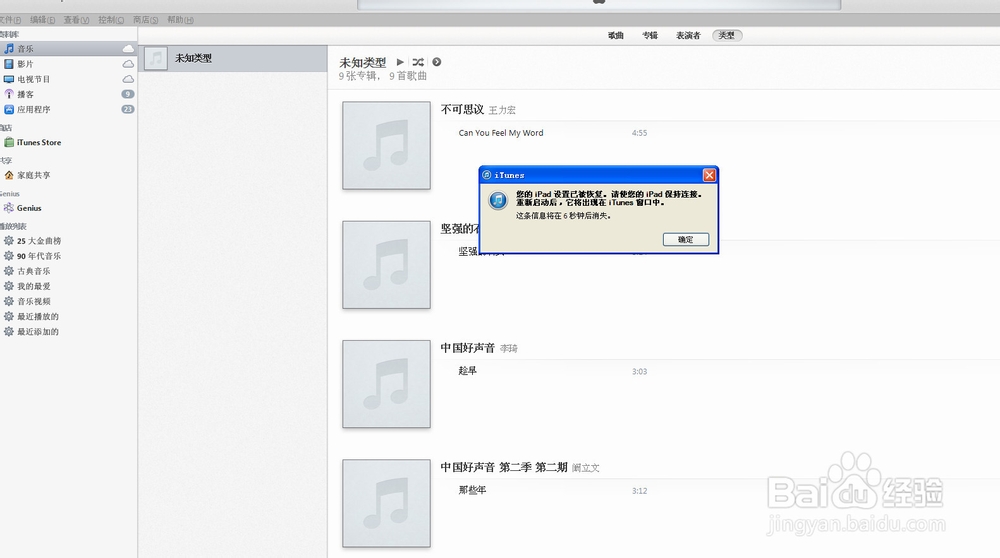Switch to the 歌曲 view tab
Image resolution: width=1000 pixels, height=558 pixels.
pyautogui.click(x=615, y=36)
